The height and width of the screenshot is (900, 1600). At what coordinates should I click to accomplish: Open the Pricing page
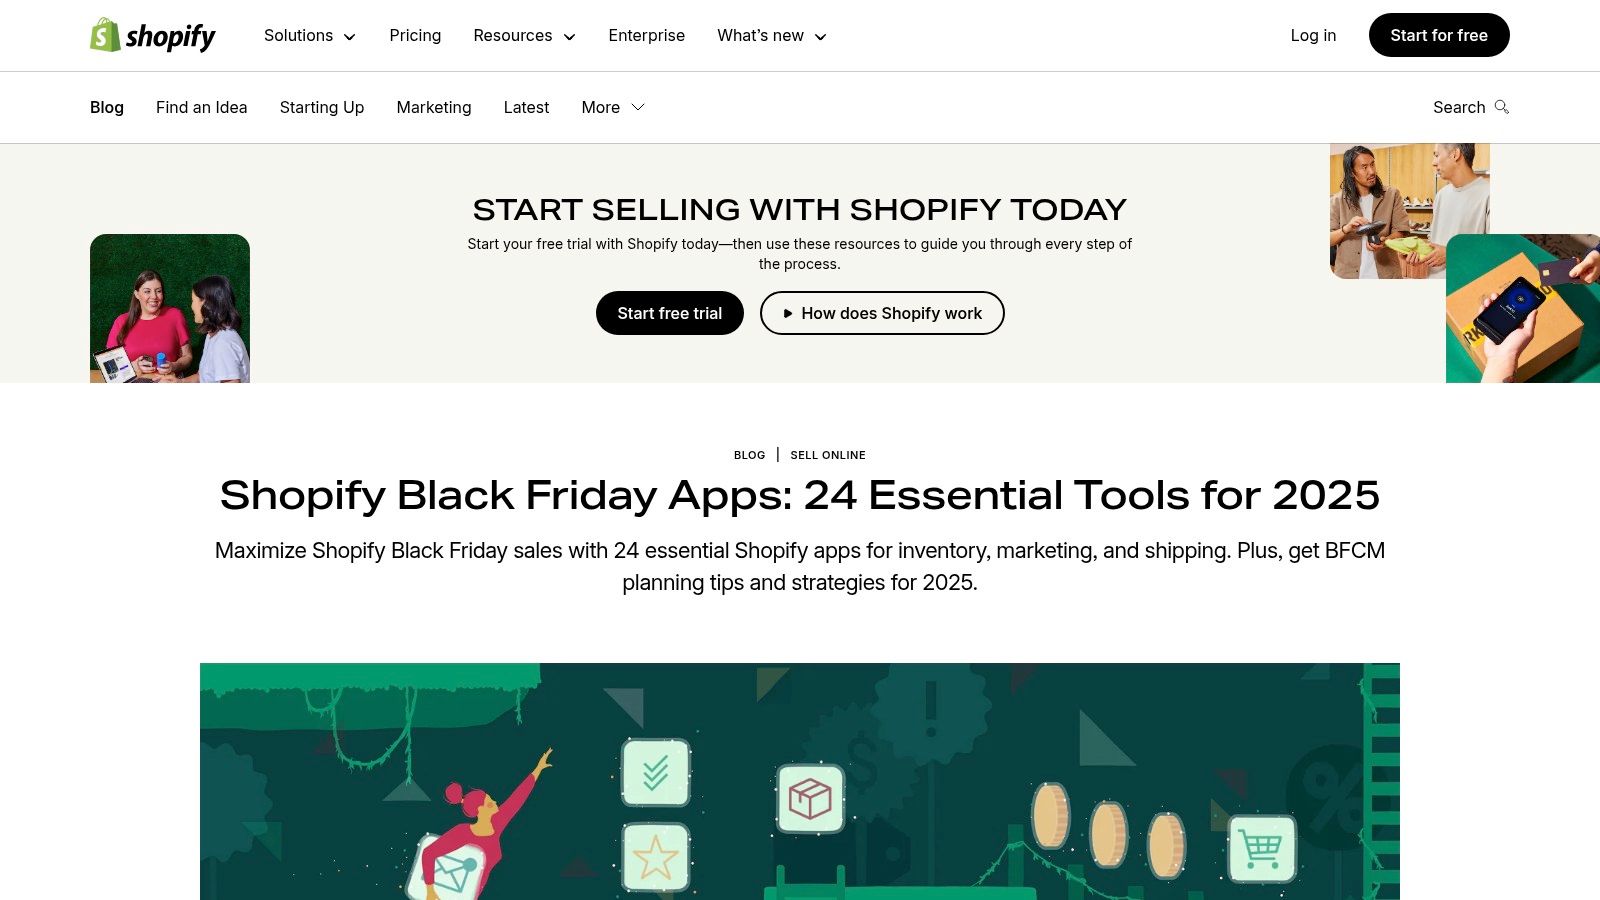click(x=415, y=36)
